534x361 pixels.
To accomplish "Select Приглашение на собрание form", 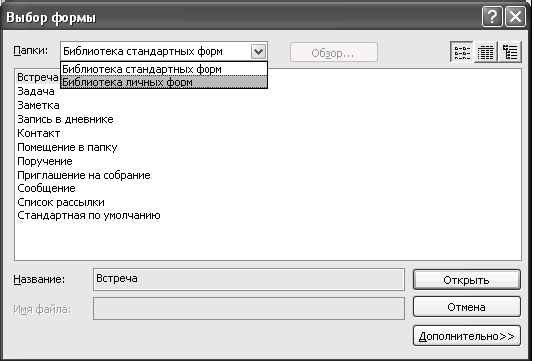I will (84, 175).
